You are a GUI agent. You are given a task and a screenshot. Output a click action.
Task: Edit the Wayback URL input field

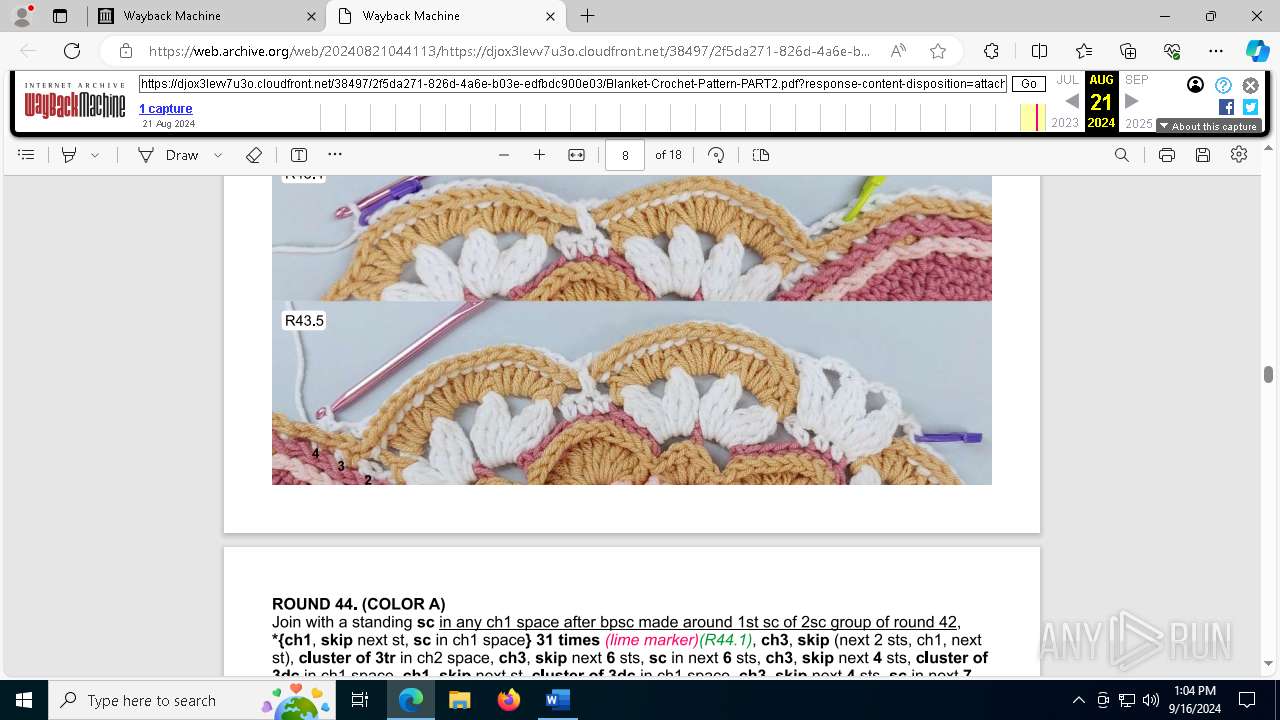tap(573, 84)
